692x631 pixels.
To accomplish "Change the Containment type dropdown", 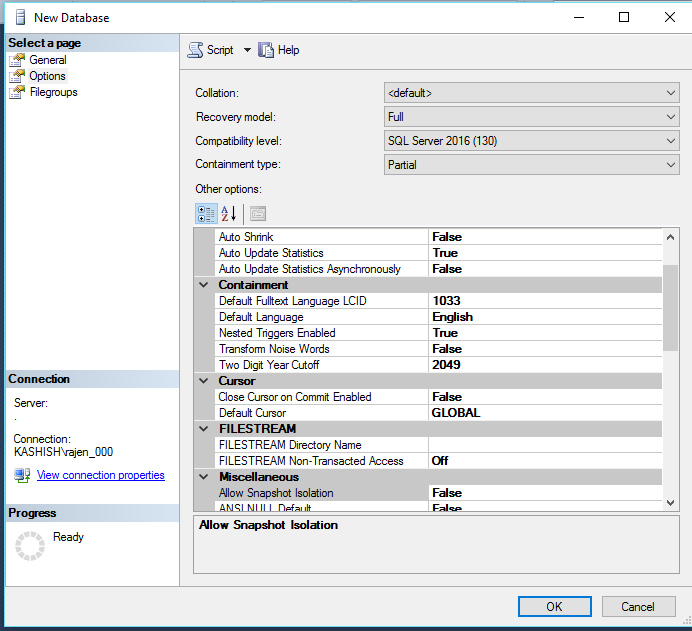I will click(x=531, y=165).
